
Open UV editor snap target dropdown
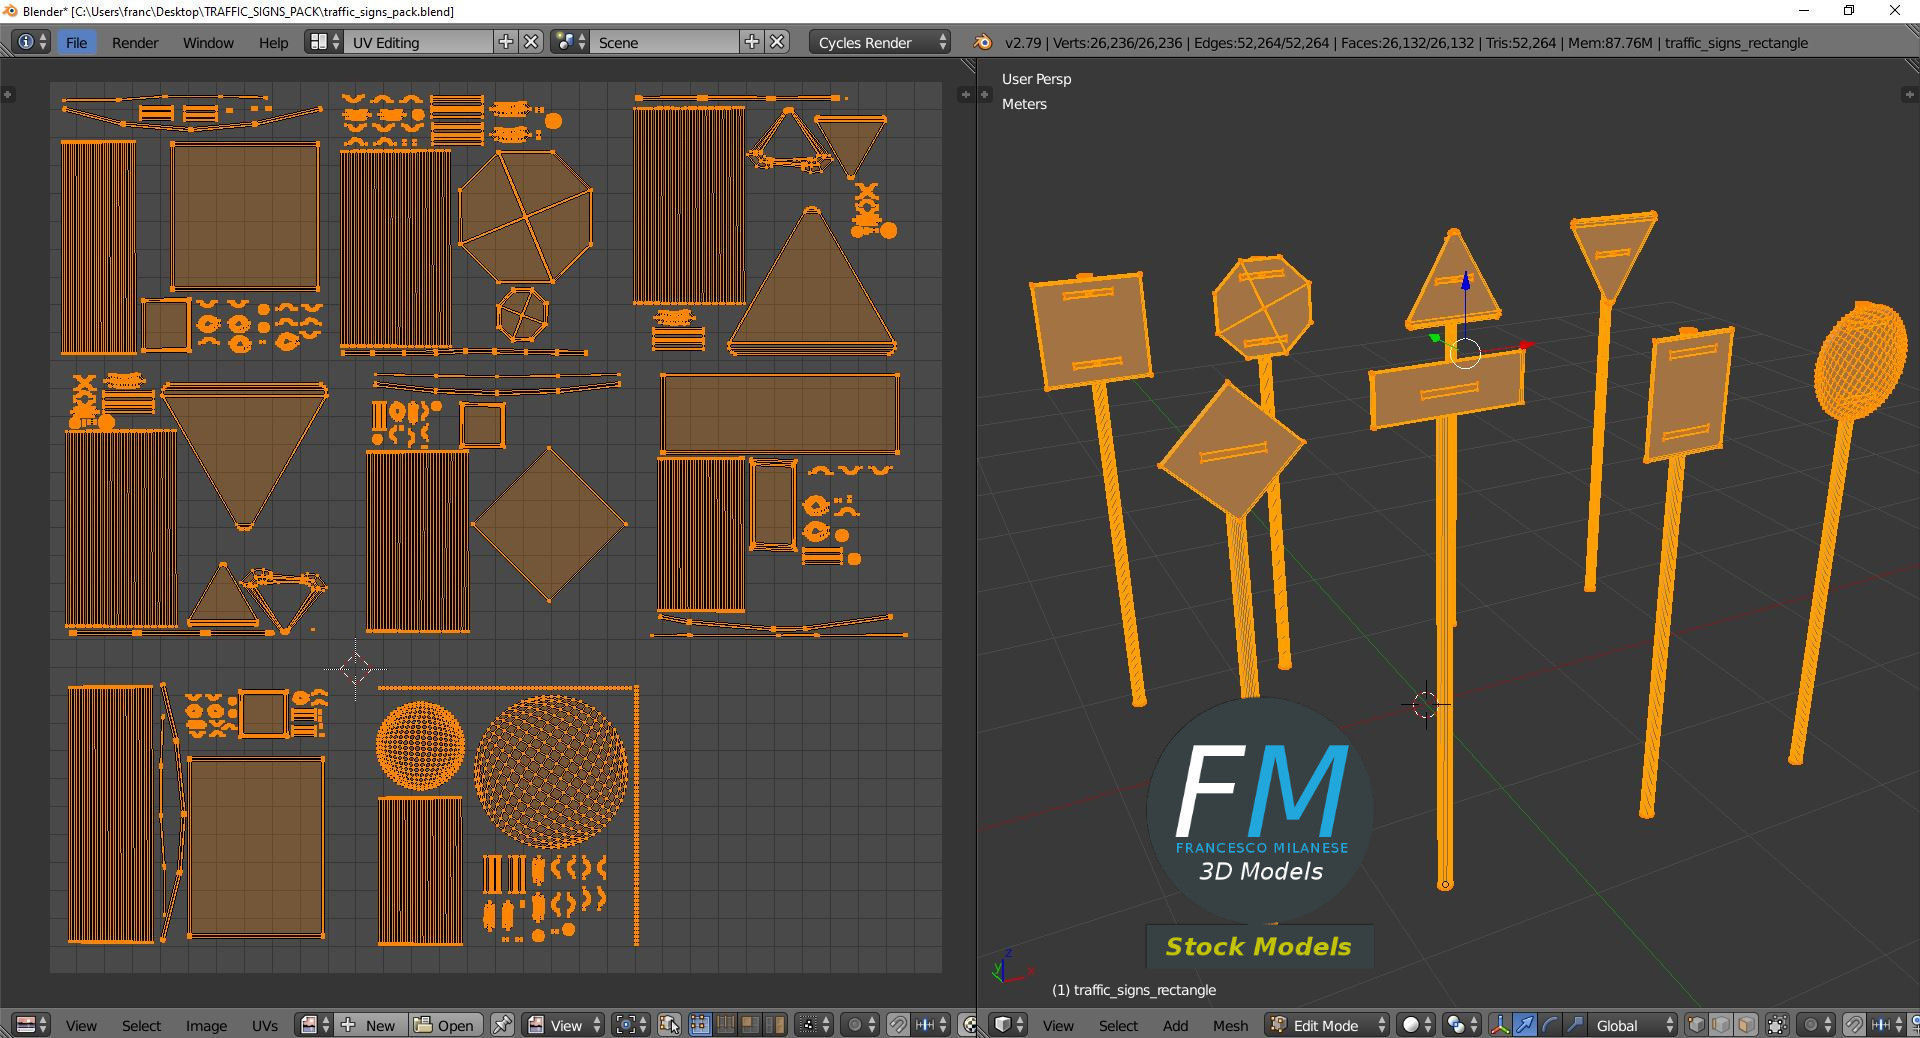tap(931, 1025)
